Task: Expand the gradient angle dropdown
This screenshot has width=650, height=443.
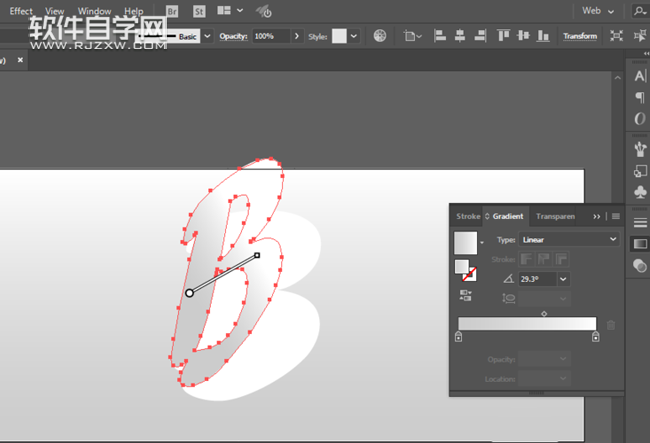Action: pos(564,279)
